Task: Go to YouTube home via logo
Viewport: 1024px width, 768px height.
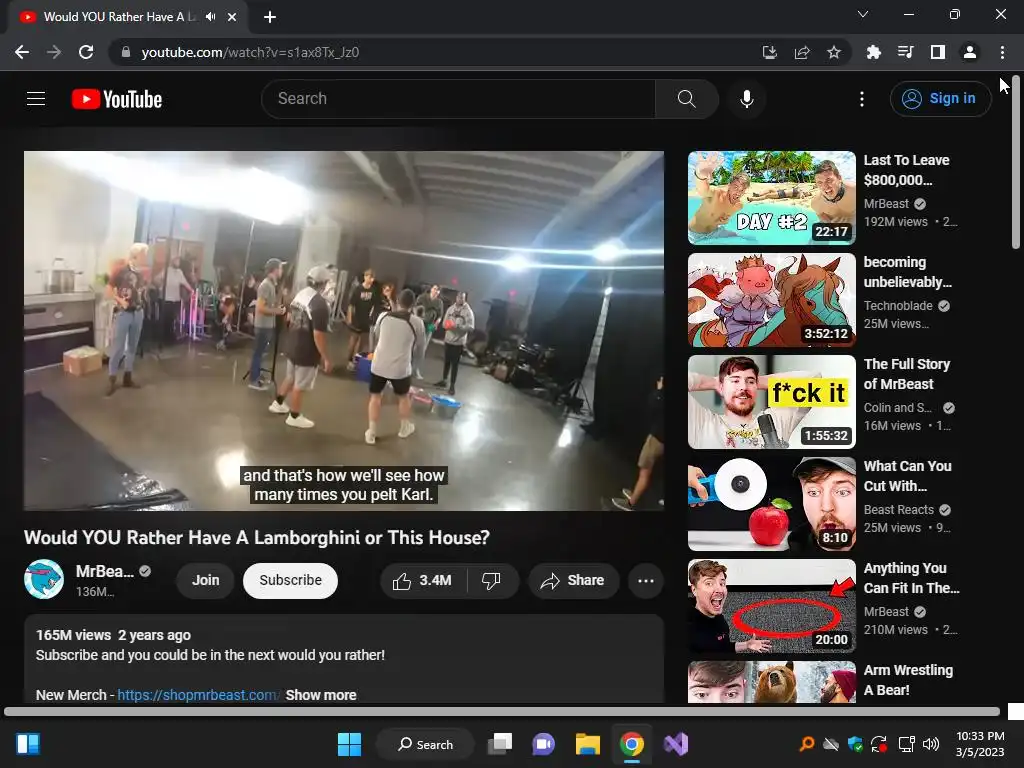Action: [117, 99]
